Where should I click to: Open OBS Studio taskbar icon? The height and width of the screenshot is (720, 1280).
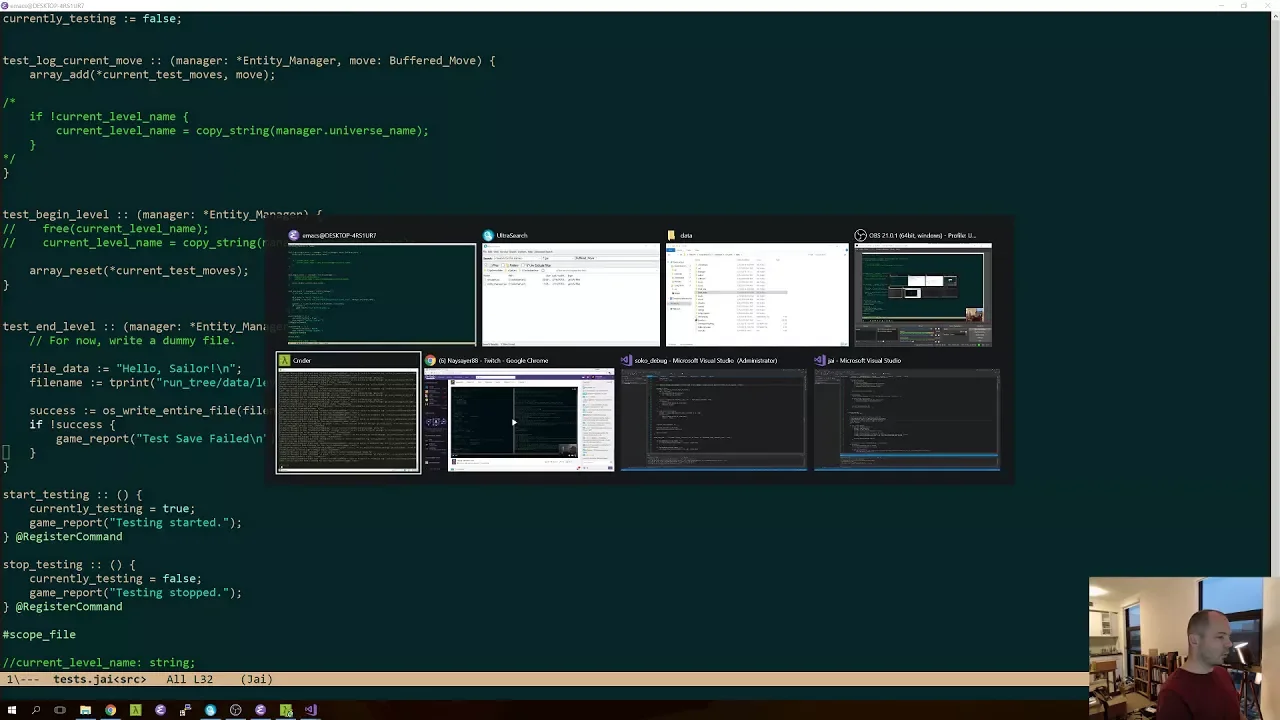click(235, 710)
